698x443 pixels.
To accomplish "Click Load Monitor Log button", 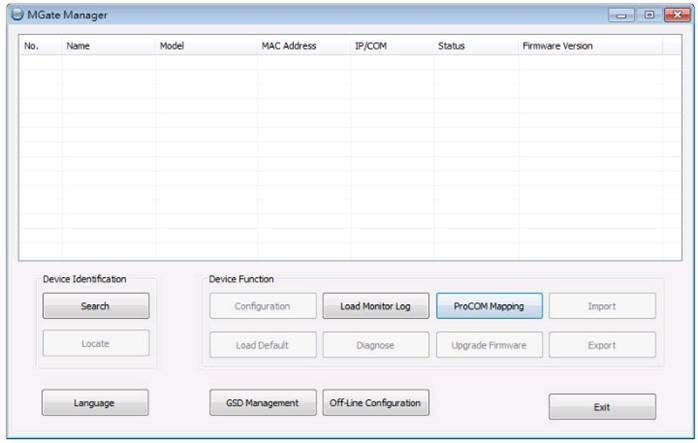I will click(x=376, y=306).
